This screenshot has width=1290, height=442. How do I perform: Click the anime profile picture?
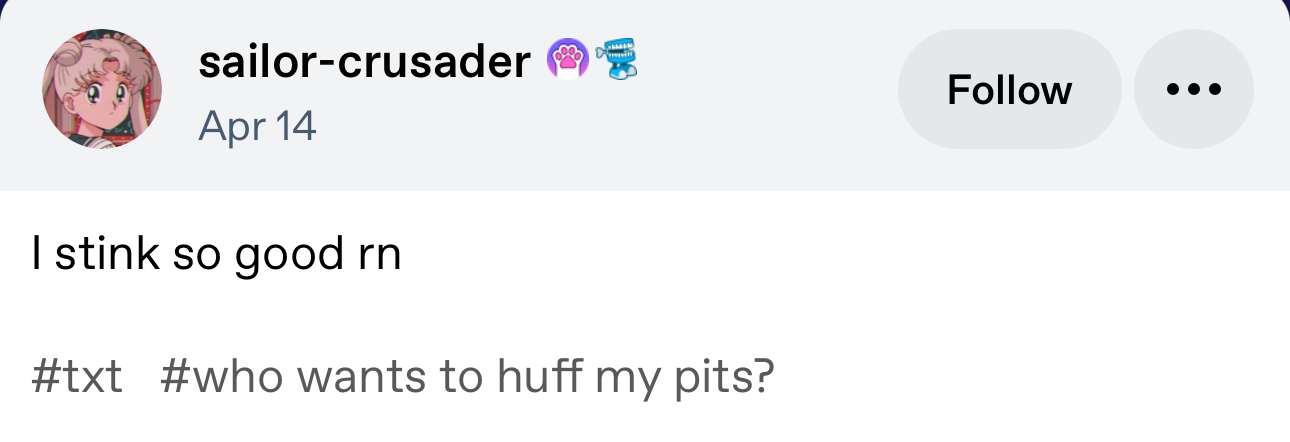click(102, 89)
